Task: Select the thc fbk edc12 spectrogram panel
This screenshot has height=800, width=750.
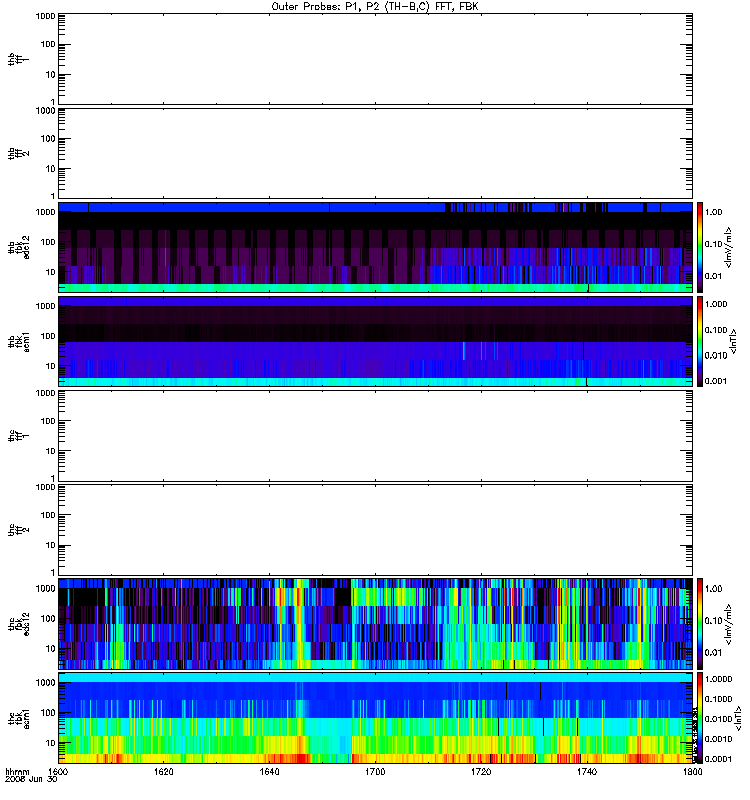Action: 375,623
